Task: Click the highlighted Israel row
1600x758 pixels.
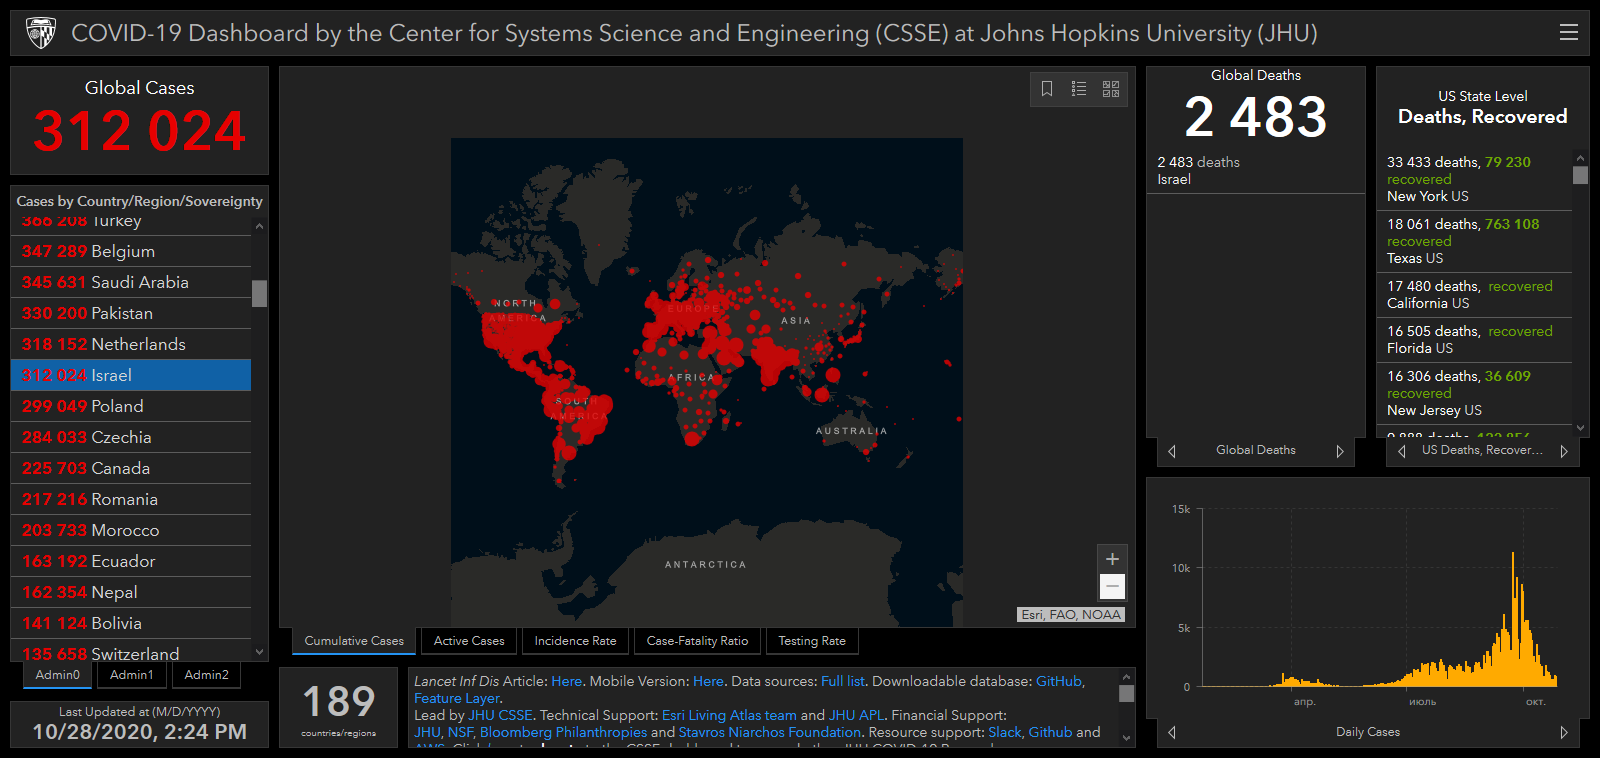Action: (x=131, y=375)
